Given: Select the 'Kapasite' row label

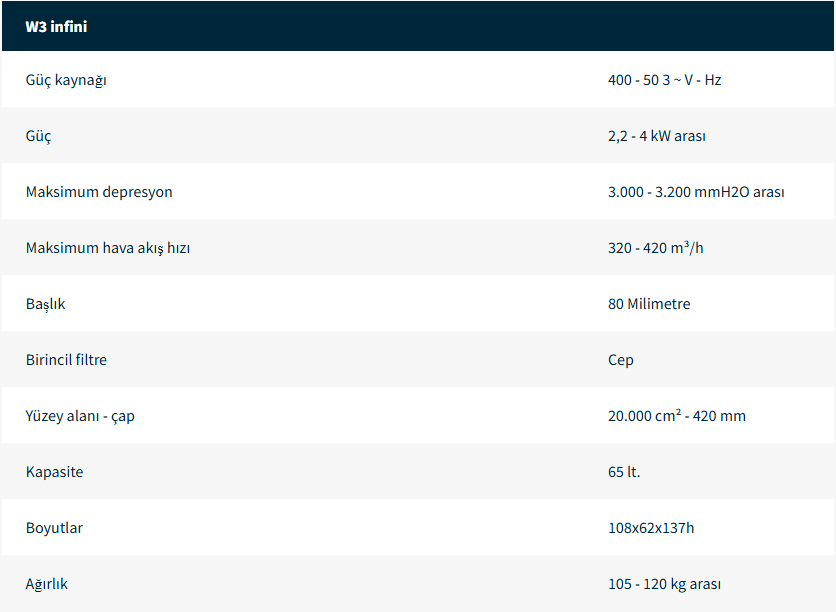Looking at the screenshot, I should click(x=54, y=472).
